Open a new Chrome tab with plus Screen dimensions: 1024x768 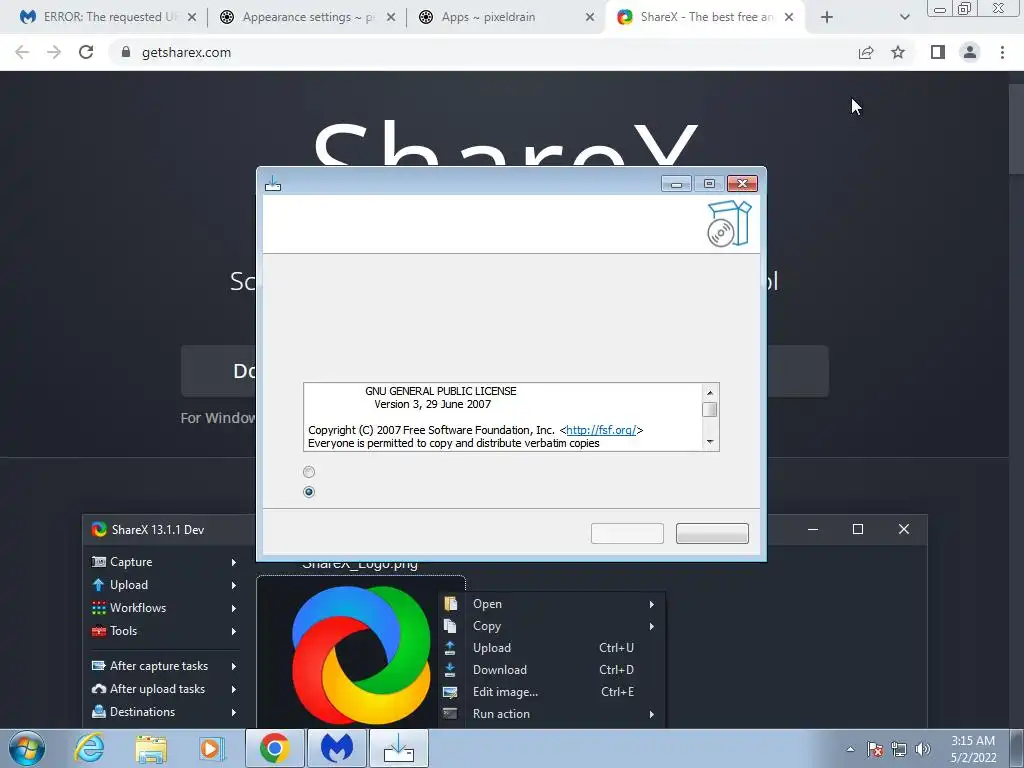[827, 17]
